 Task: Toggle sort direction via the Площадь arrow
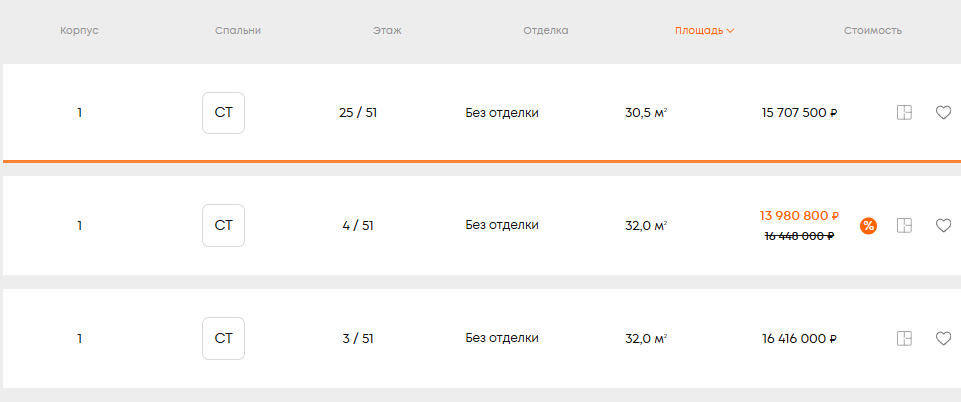[731, 31]
